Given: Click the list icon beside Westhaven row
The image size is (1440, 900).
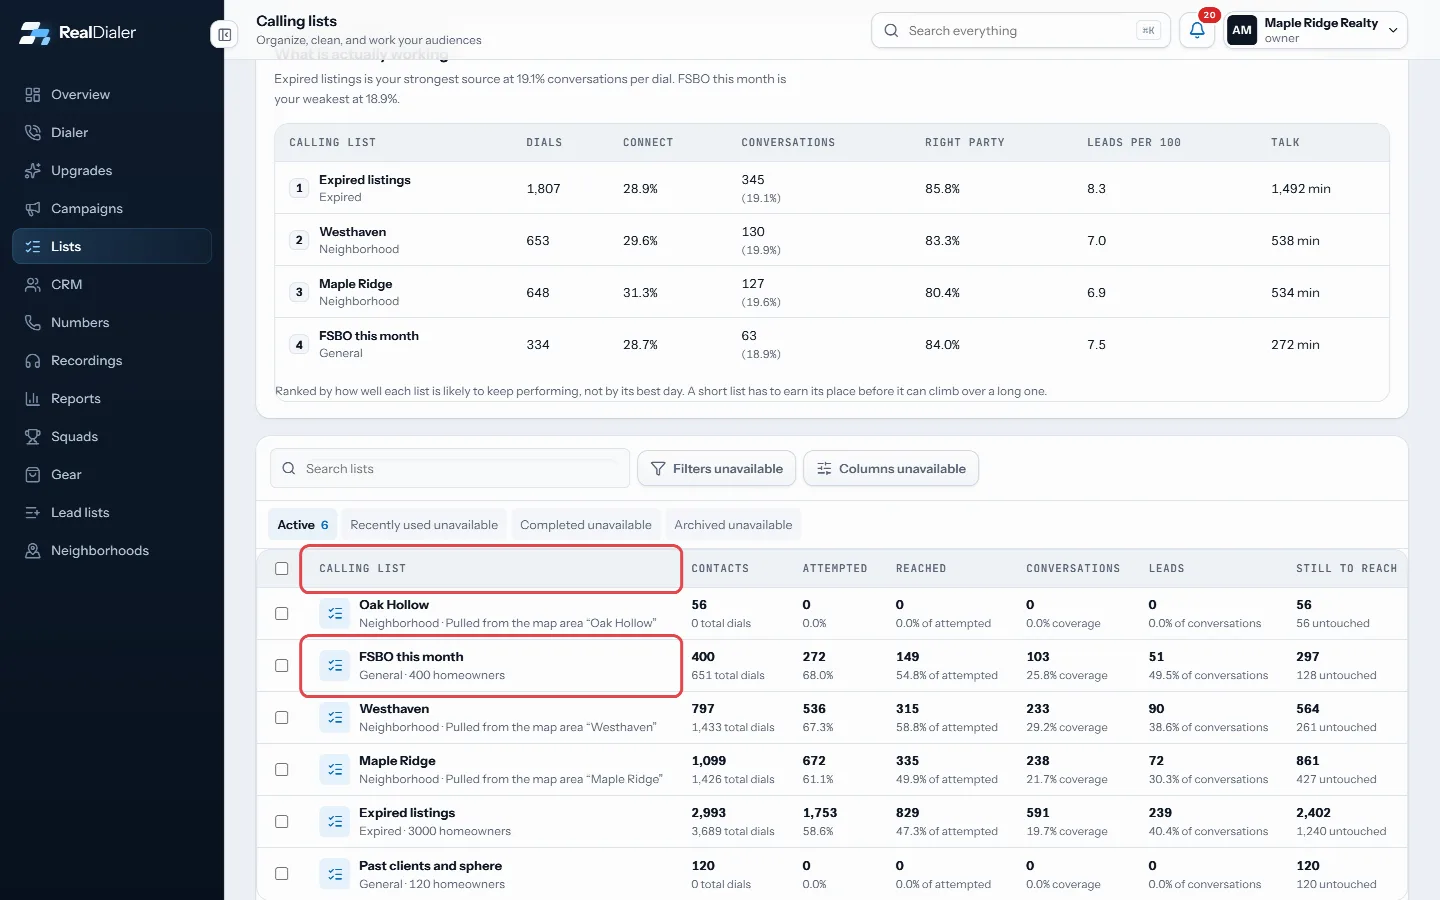Looking at the screenshot, I should click(335, 717).
